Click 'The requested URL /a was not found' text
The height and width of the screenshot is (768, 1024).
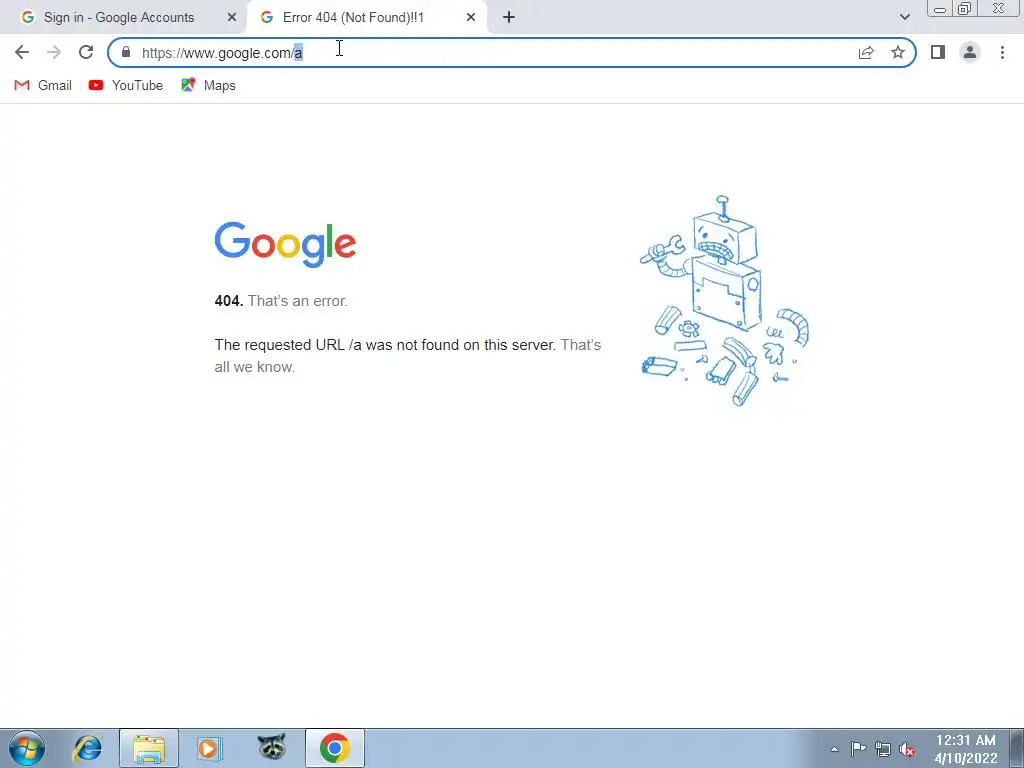tap(385, 345)
